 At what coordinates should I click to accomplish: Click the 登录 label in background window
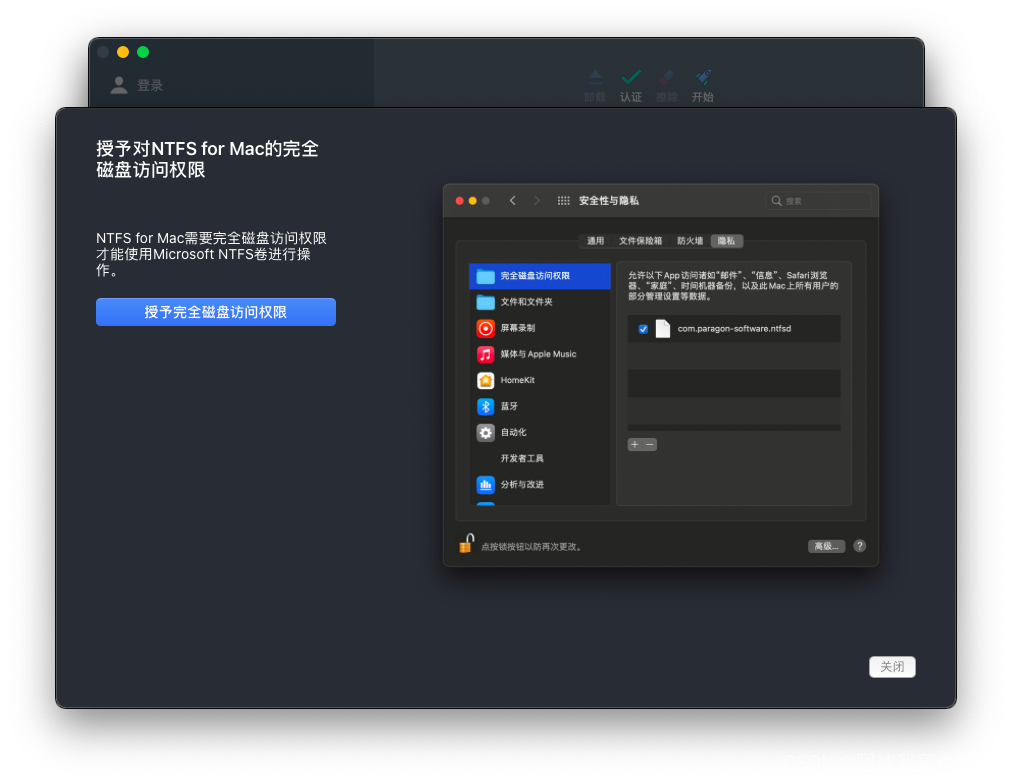pos(150,85)
